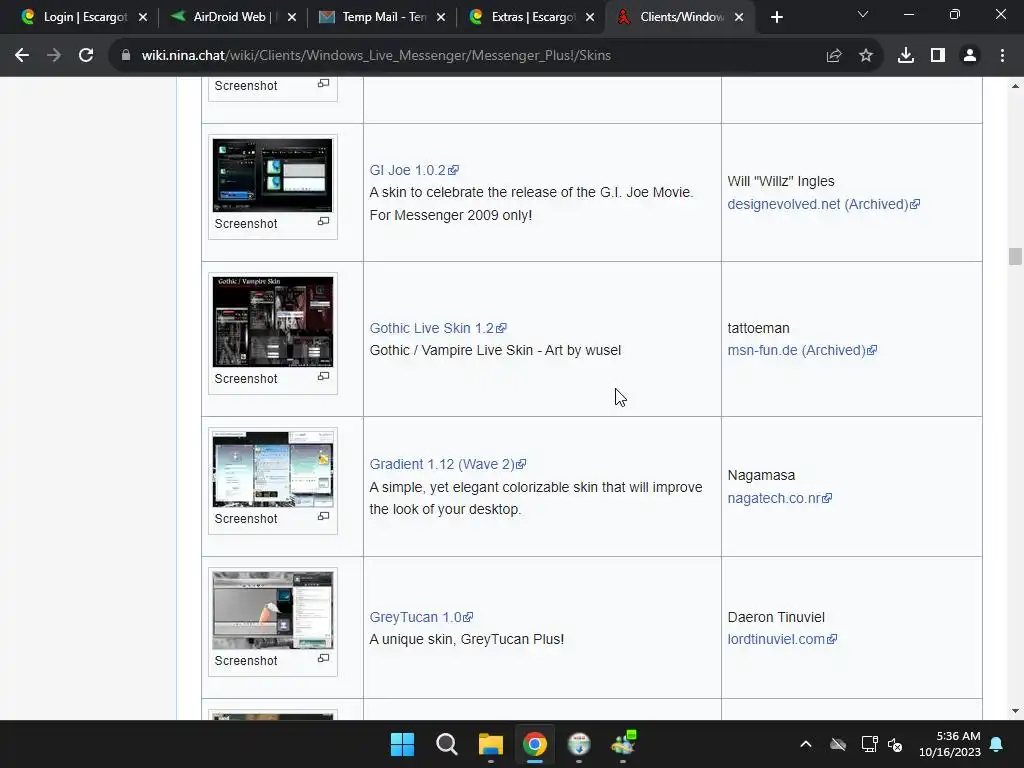
Task: Open network display tray icon
Action: point(869,744)
